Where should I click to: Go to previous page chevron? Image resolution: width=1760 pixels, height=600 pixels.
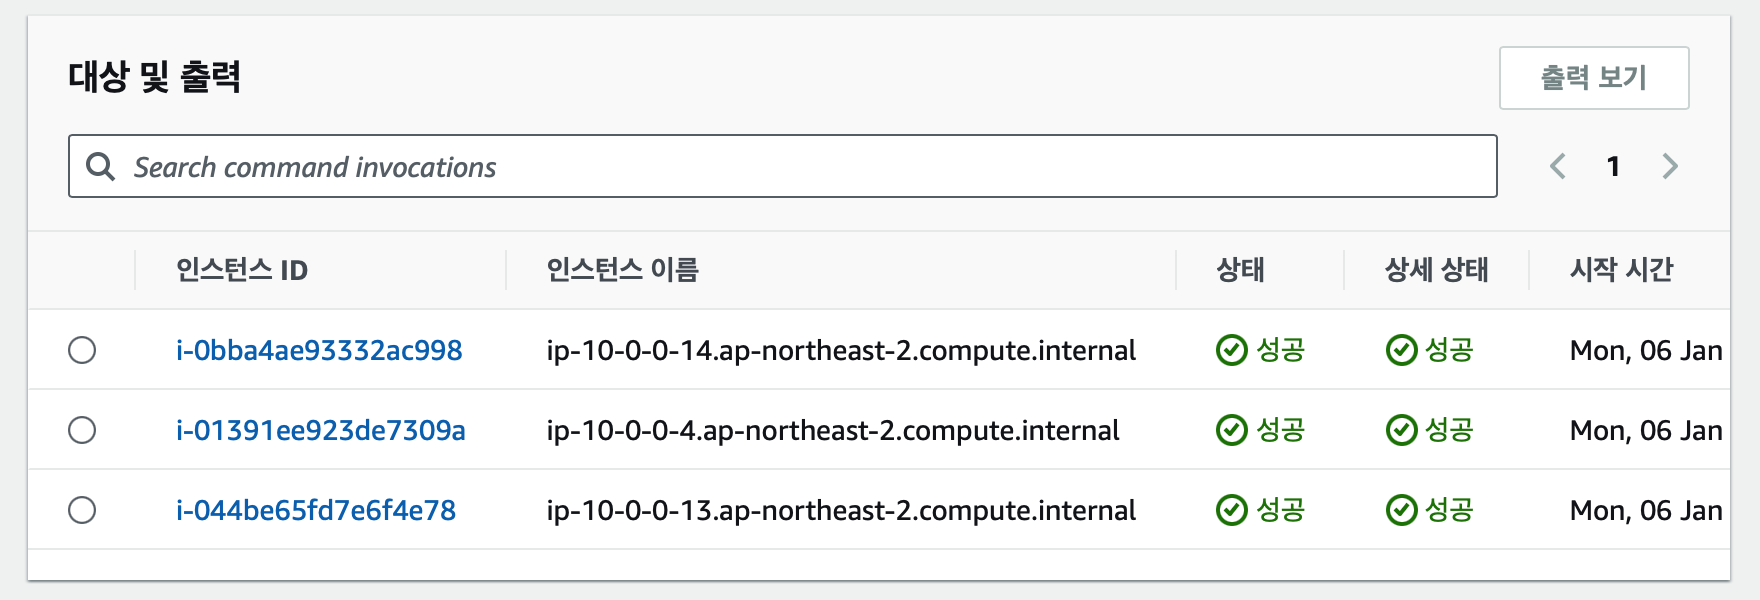(1557, 166)
